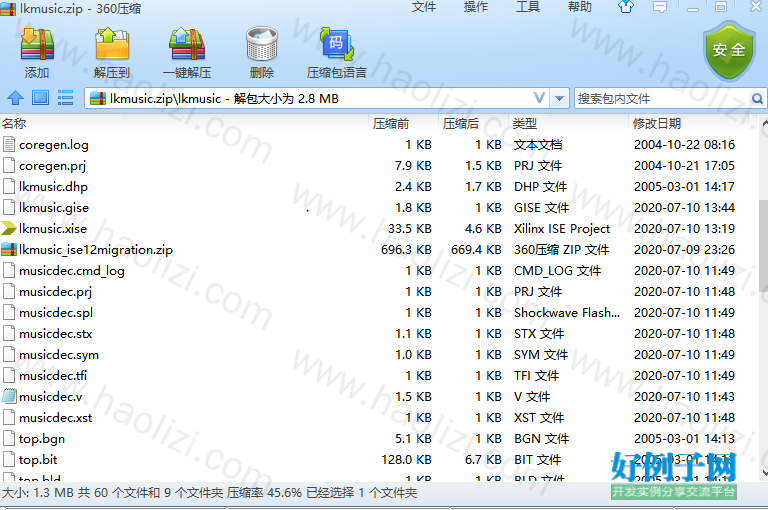The height and width of the screenshot is (510, 768).
Task: Click the green 安全 shield badge
Action: pos(729,51)
